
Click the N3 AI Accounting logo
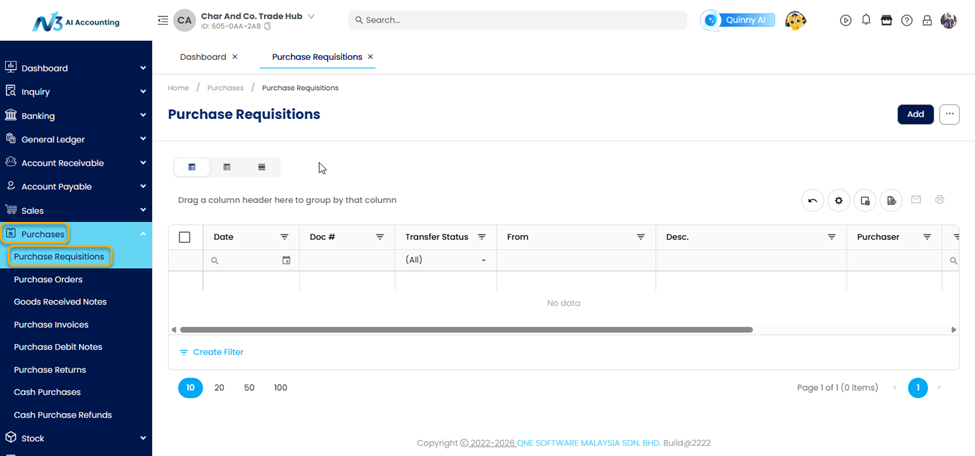click(x=76, y=21)
